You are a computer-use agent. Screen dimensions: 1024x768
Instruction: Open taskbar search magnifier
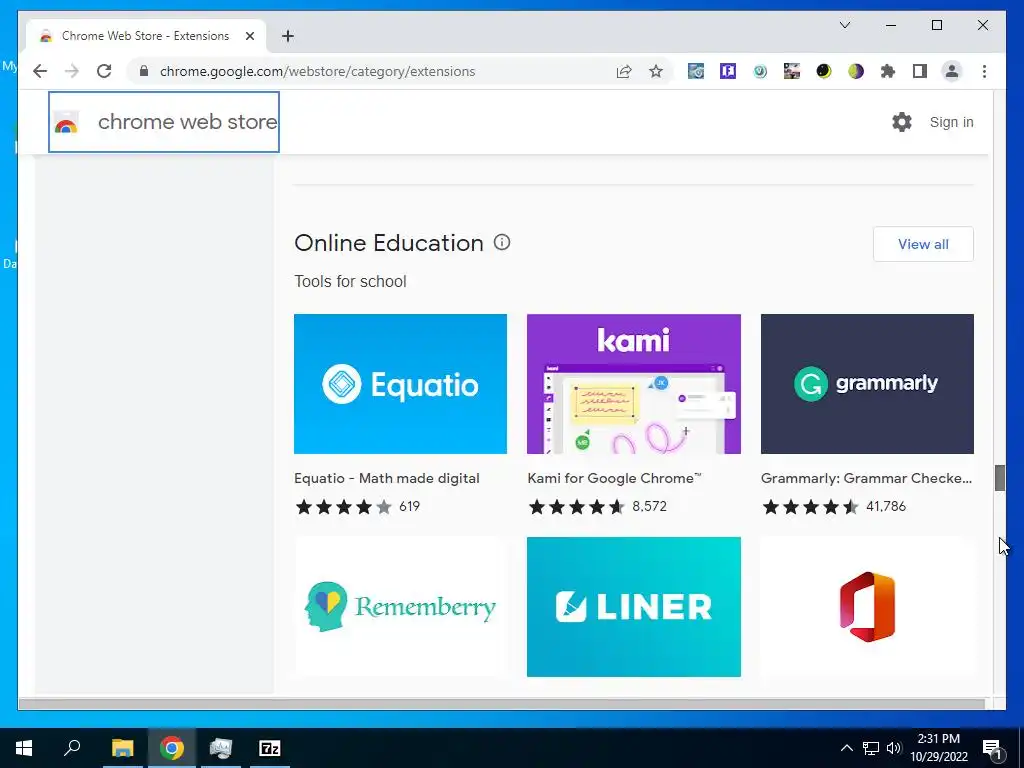coord(72,748)
